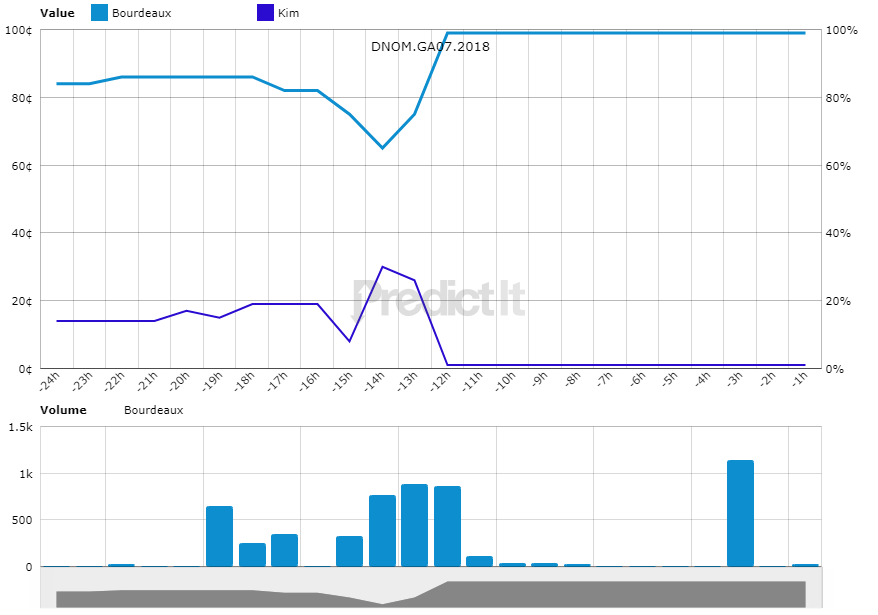The image size is (878, 615).
Task: Click the Value chart heading
Action: point(57,13)
